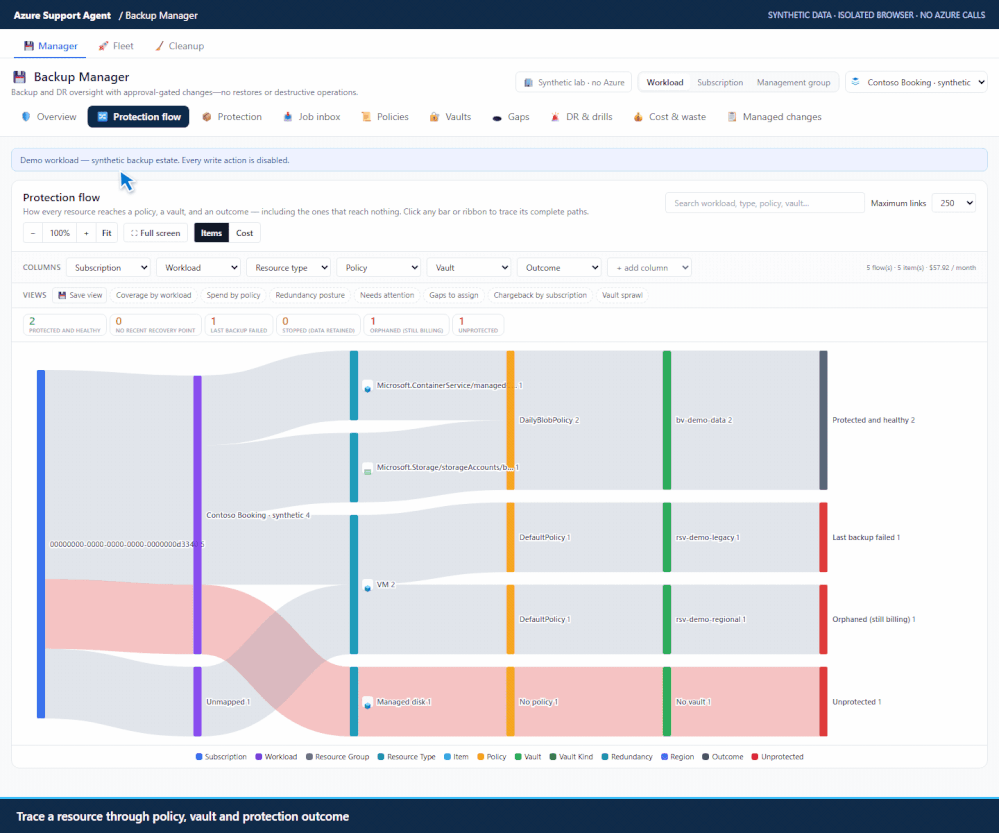Open the Workload column dropdown
This screenshot has width=999, height=833.
point(198,268)
